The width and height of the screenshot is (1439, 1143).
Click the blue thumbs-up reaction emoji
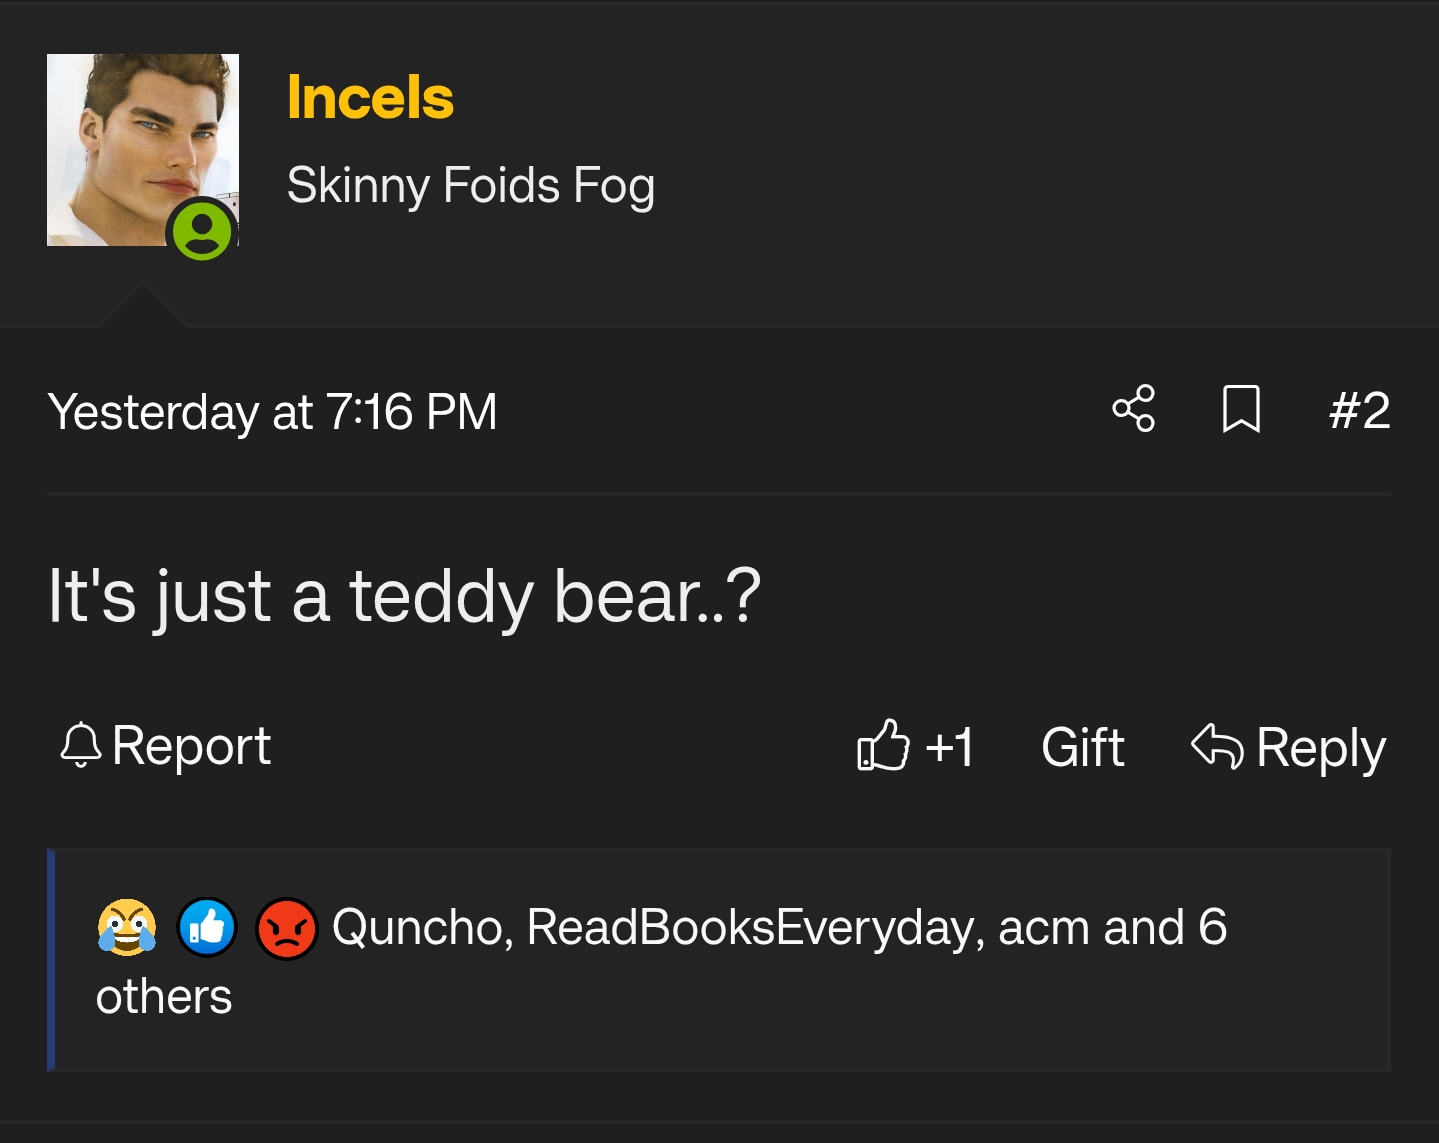pos(207,927)
